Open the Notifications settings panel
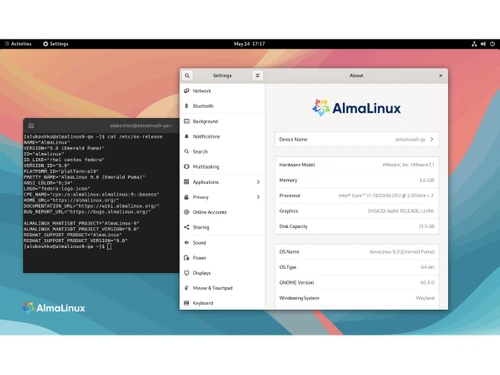This screenshot has height=375, width=500. (x=222, y=136)
